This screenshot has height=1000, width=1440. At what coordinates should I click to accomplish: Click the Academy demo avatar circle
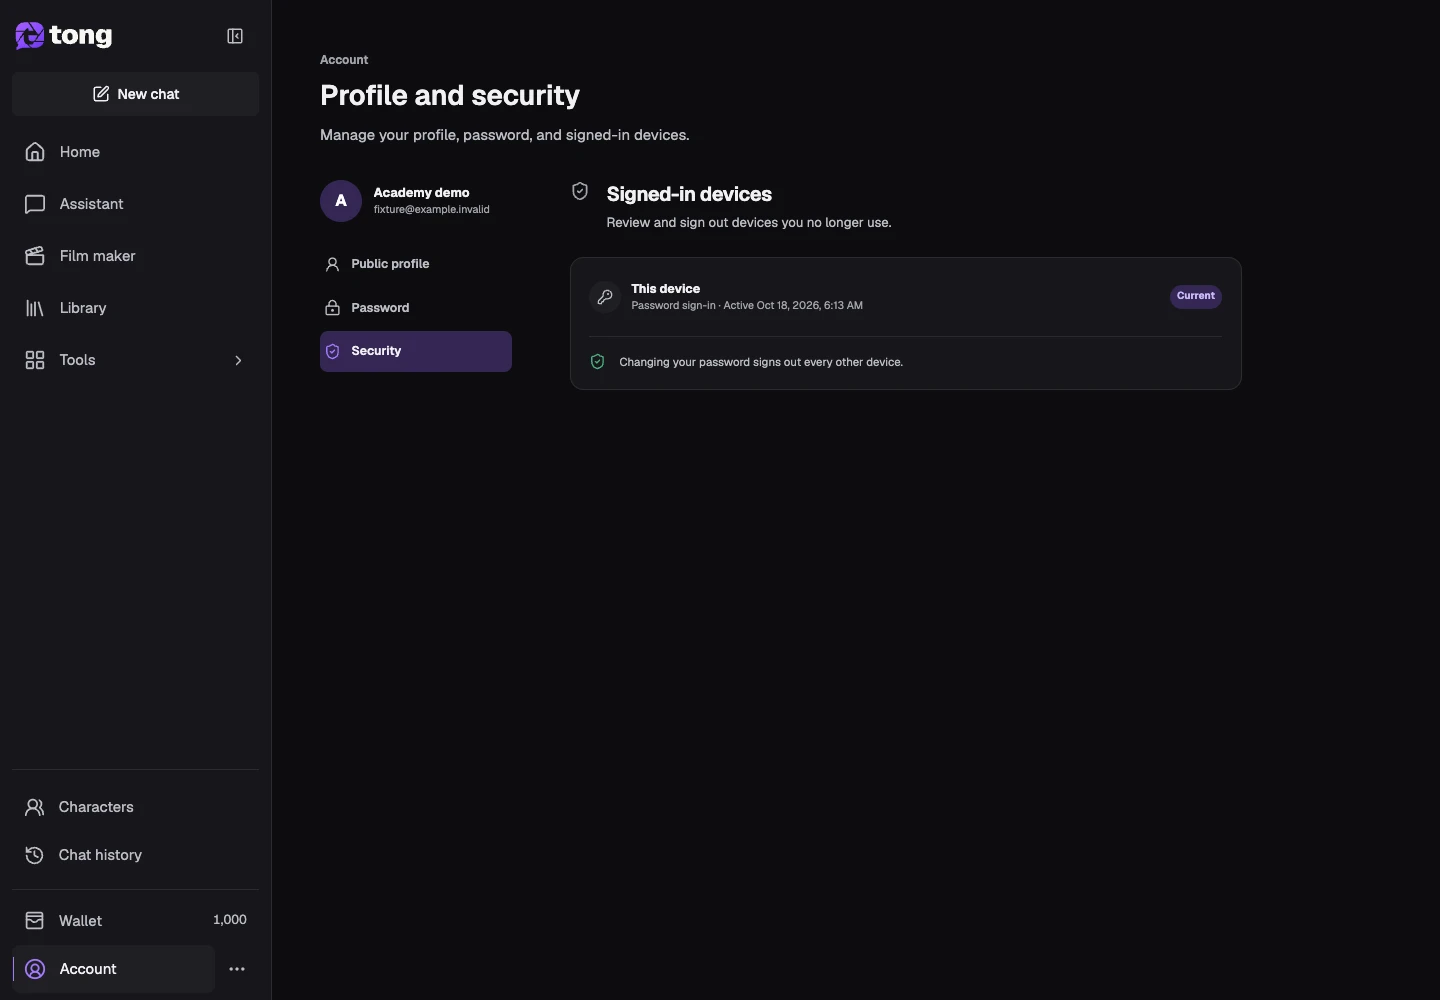(341, 201)
